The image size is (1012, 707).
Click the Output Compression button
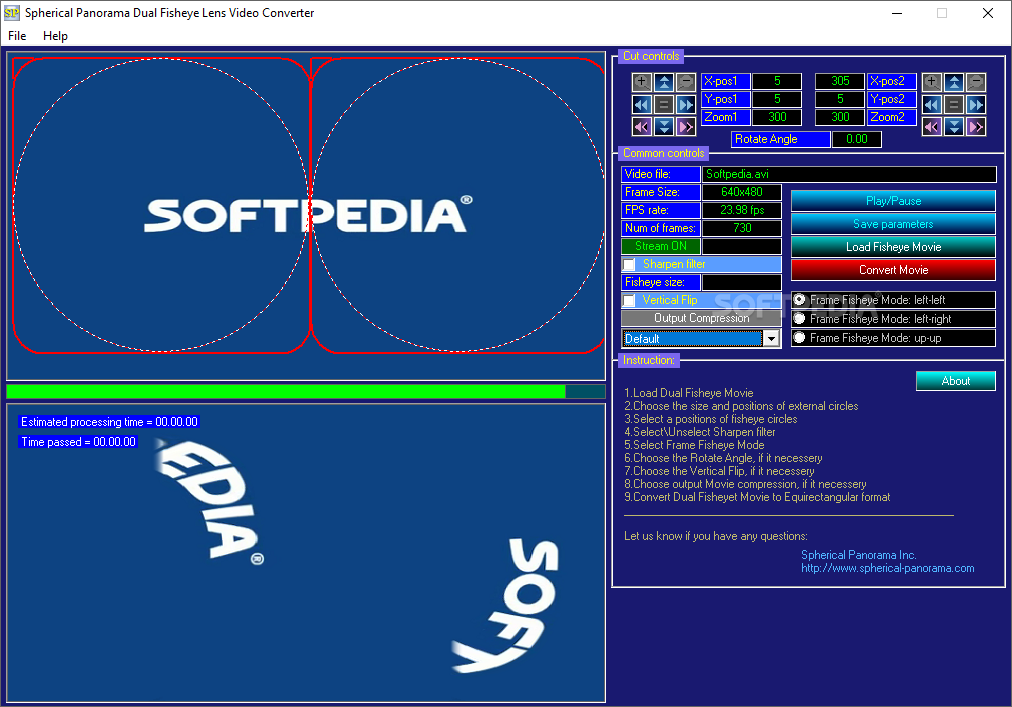(702, 318)
